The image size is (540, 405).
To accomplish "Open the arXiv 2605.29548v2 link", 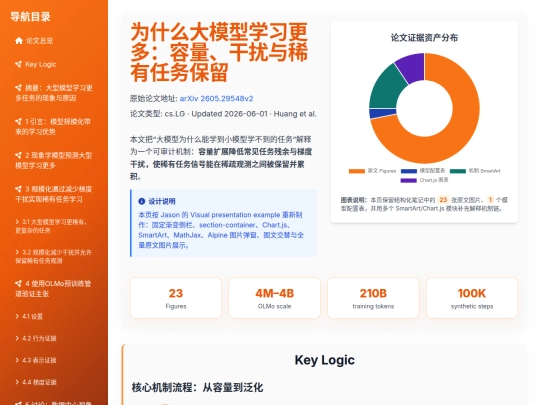I will pyautogui.click(x=216, y=98).
